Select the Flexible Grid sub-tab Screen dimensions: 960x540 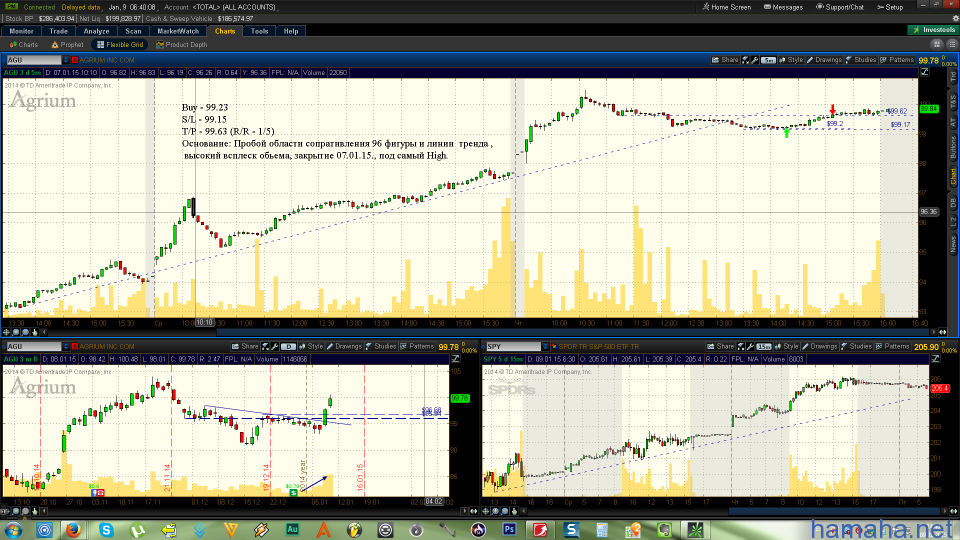[x=120, y=45]
